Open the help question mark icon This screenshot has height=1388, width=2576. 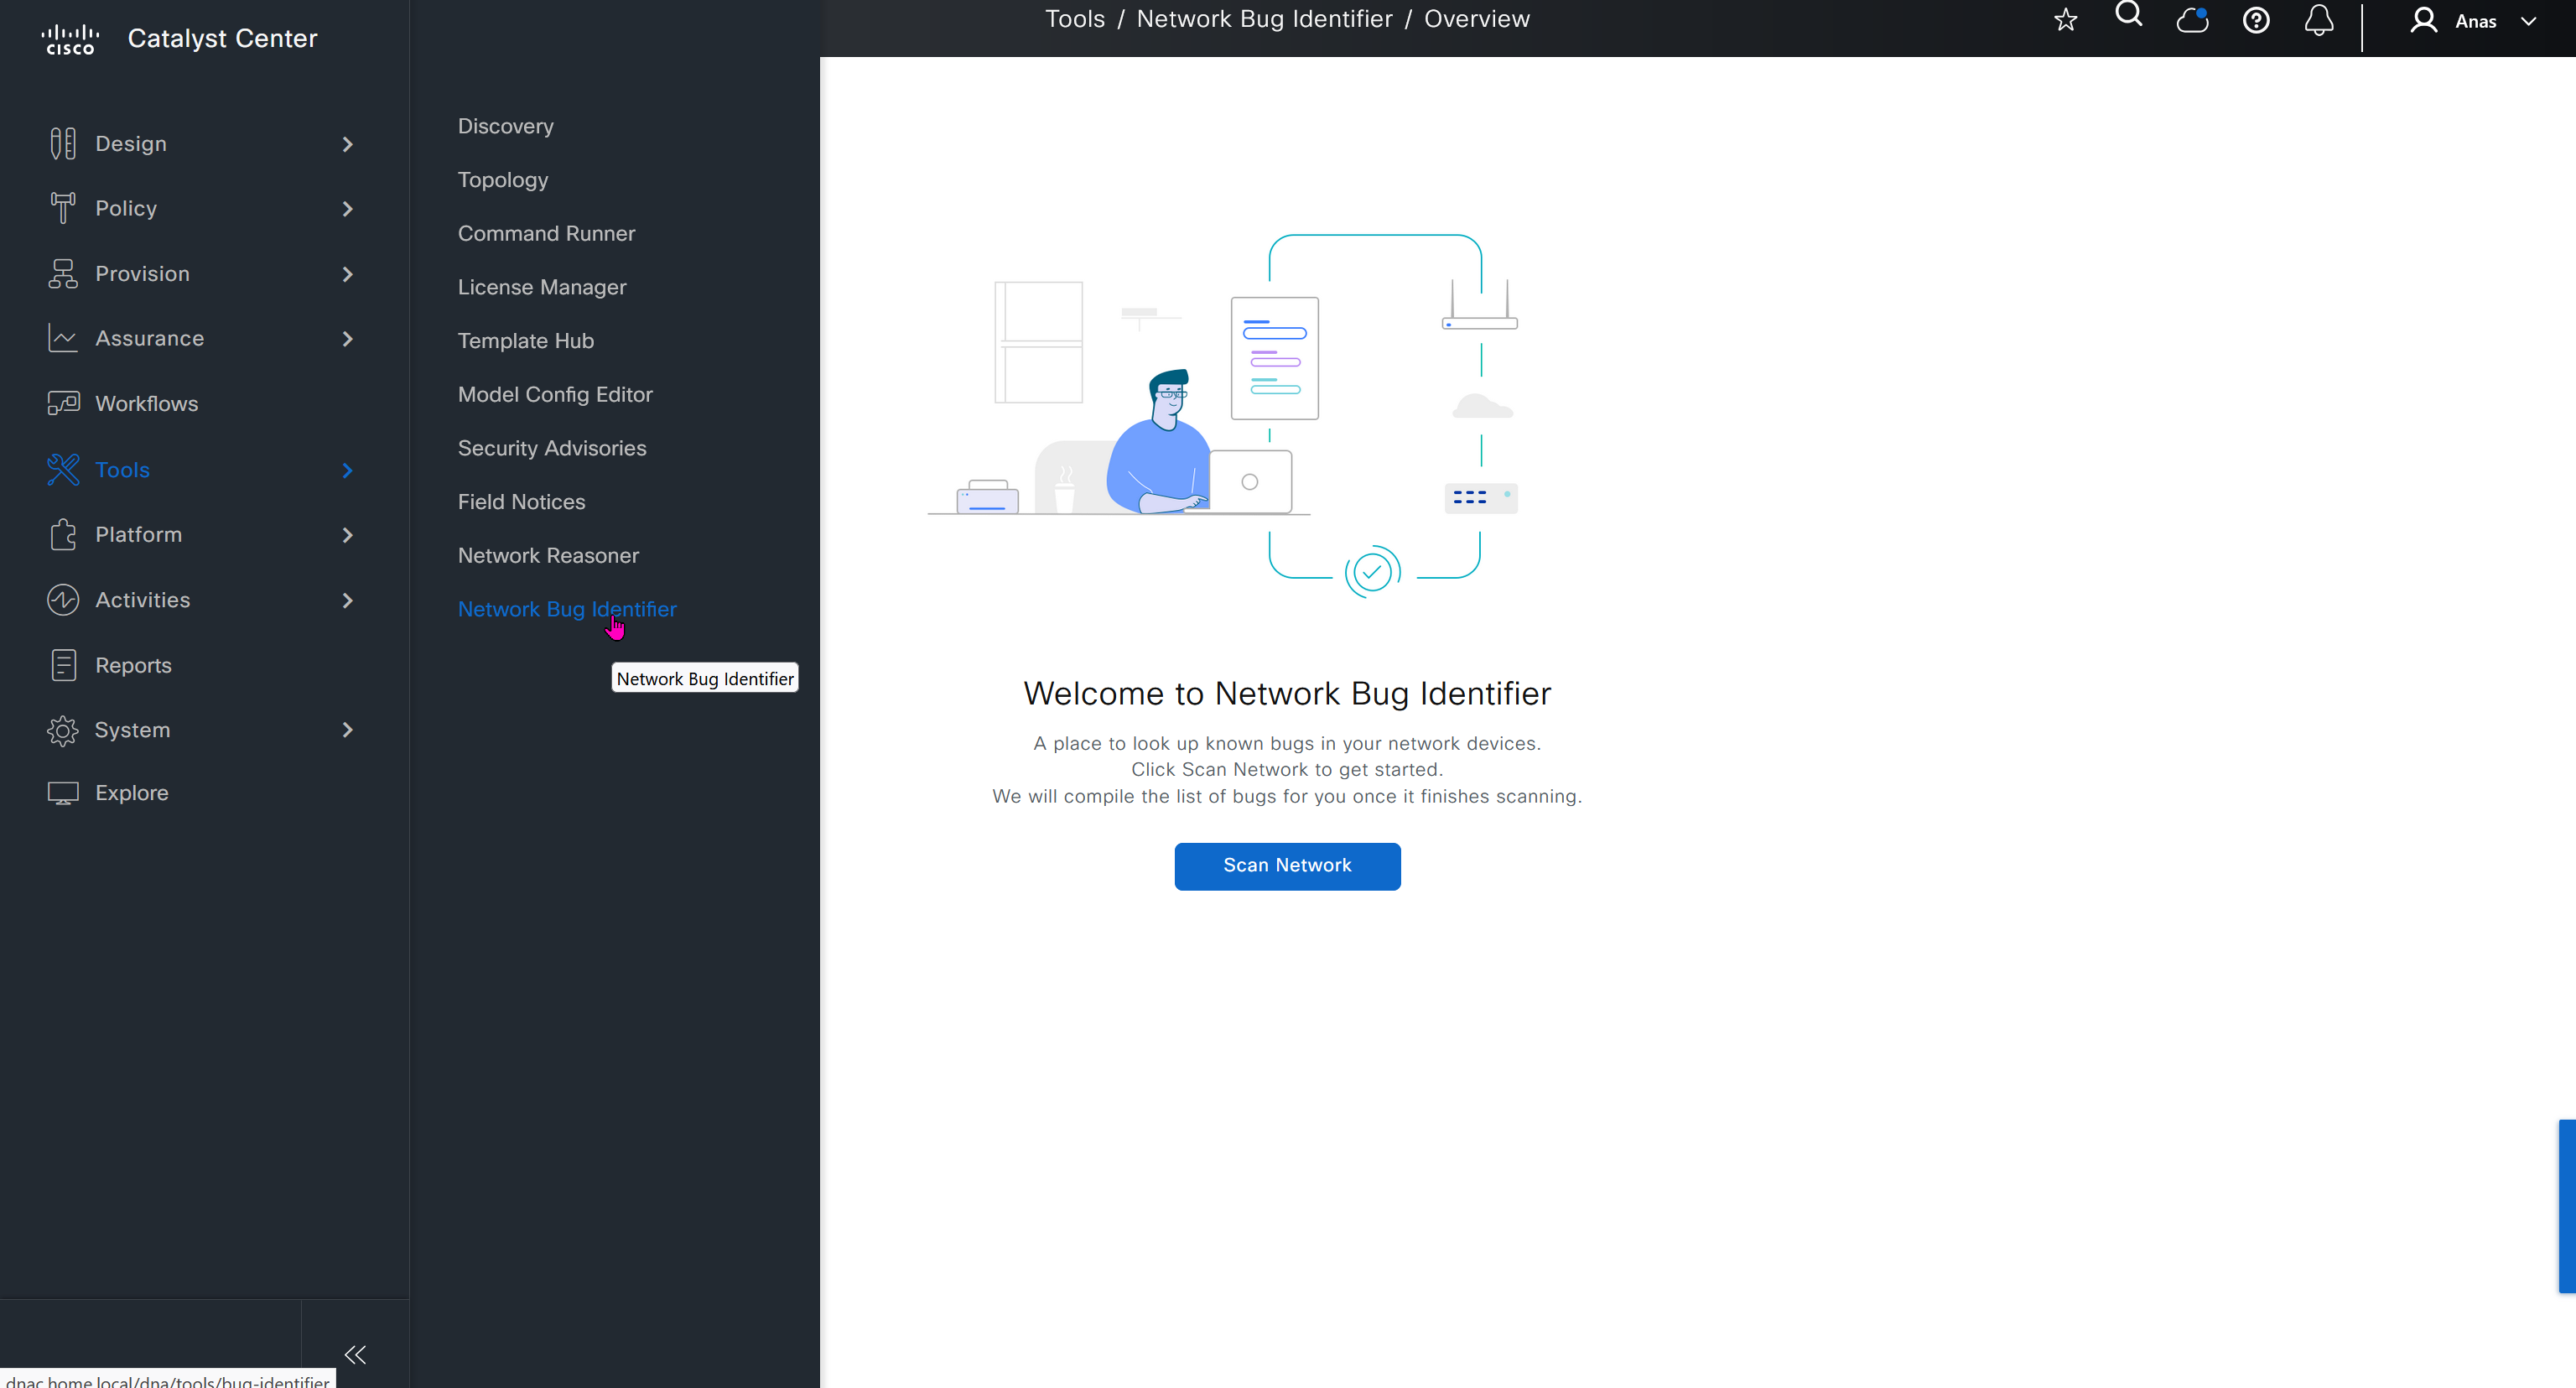pyautogui.click(x=2256, y=20)
